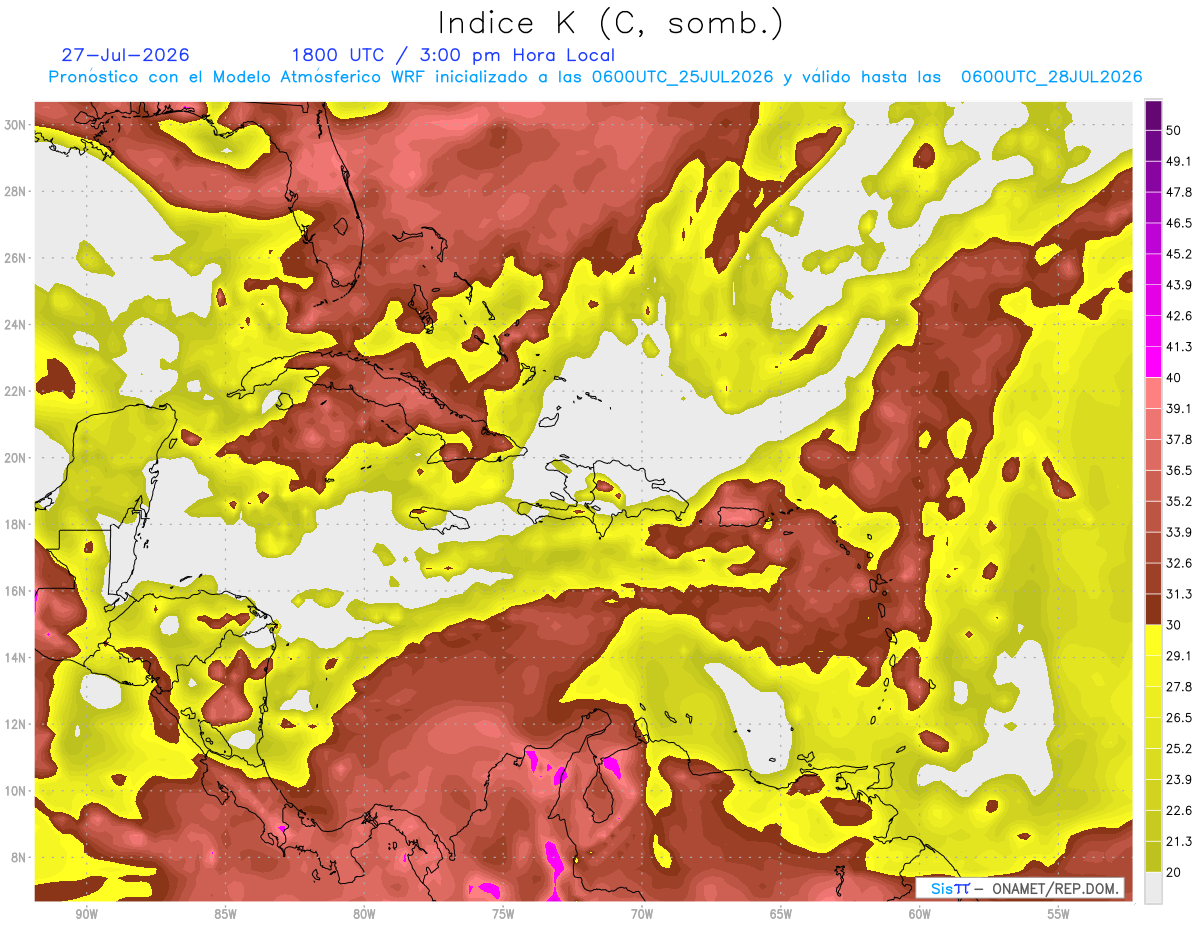
Task: Click the gray colorbar segment below 20
Action: (x=1154, y=887)
